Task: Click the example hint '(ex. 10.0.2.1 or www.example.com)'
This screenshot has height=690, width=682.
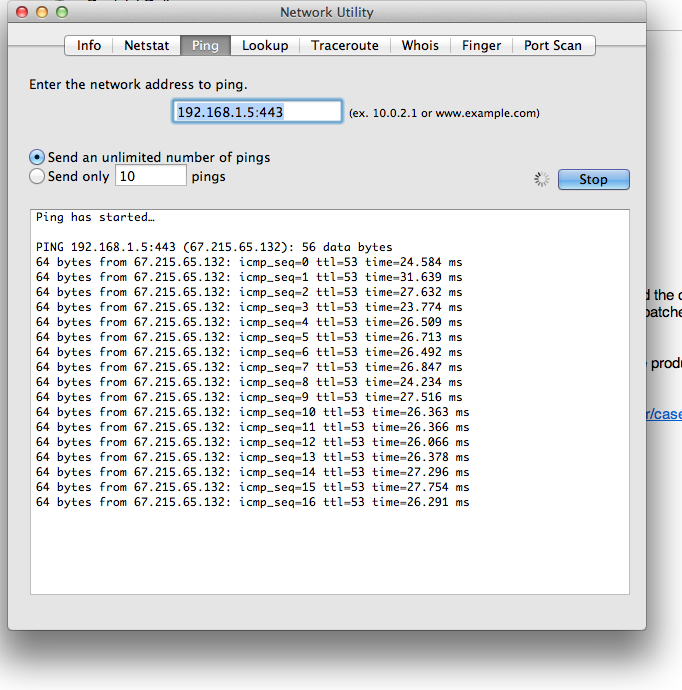Action: [x=444, y=113]
